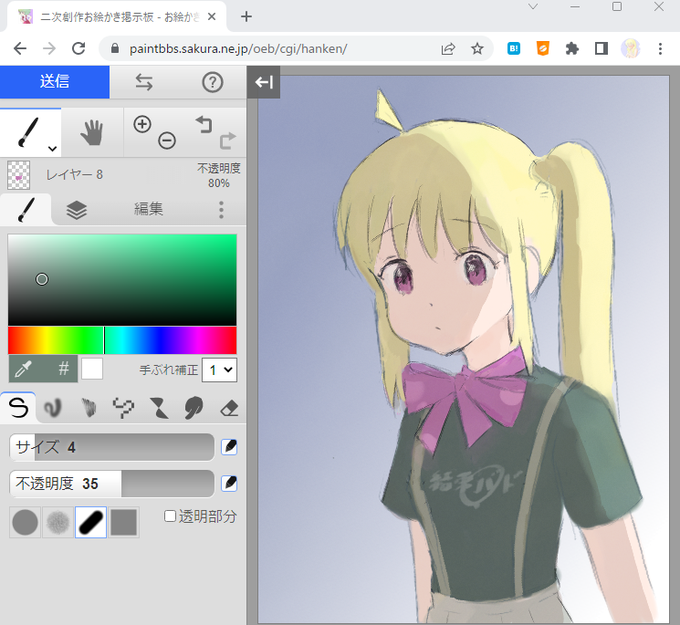This screenshot has width=680, height=625.
Task: Zoom in with the plus magnifier icon
Action: coord(142,124)
